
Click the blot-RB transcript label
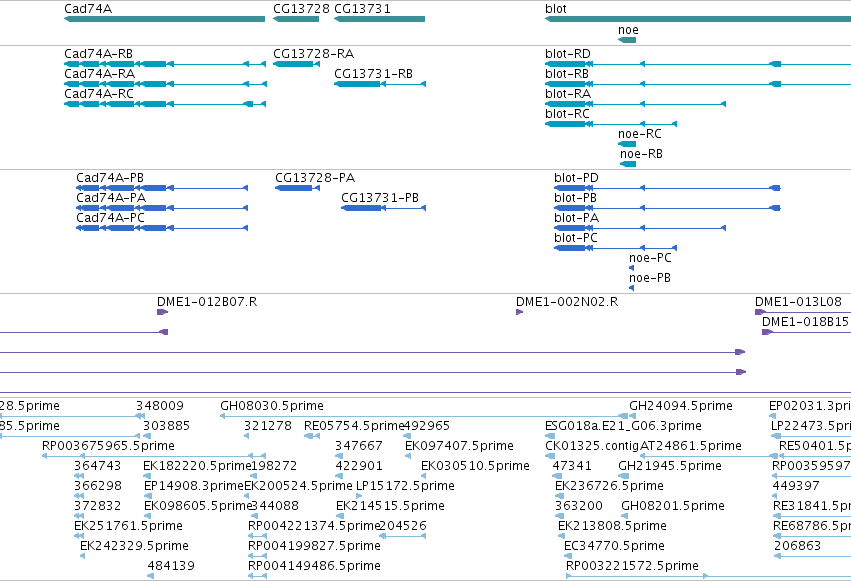click(567, 74)
